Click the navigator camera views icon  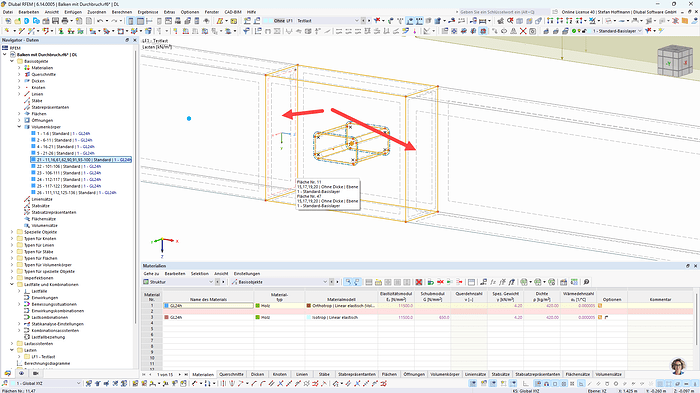click(35, 373)
